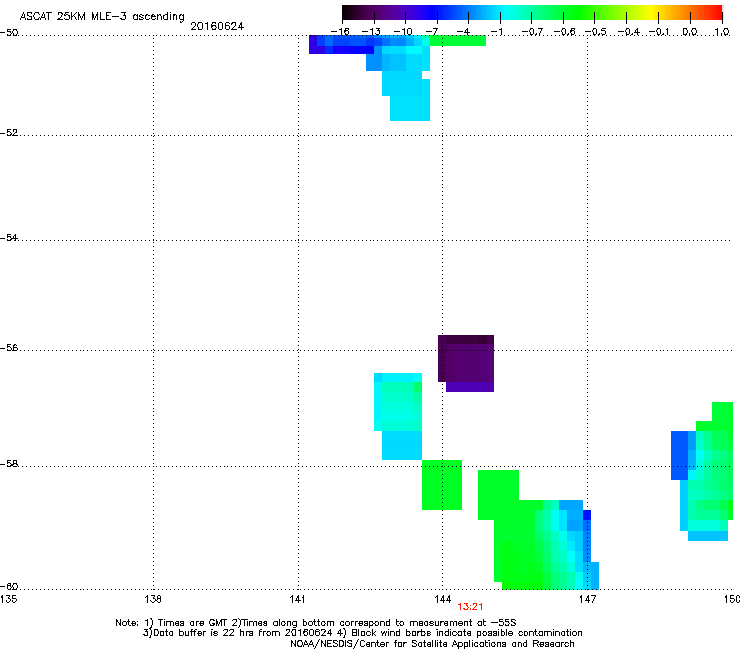Click the green data square crossing the 144 gridline
This screenshot has width=740, height=650.
442,485
